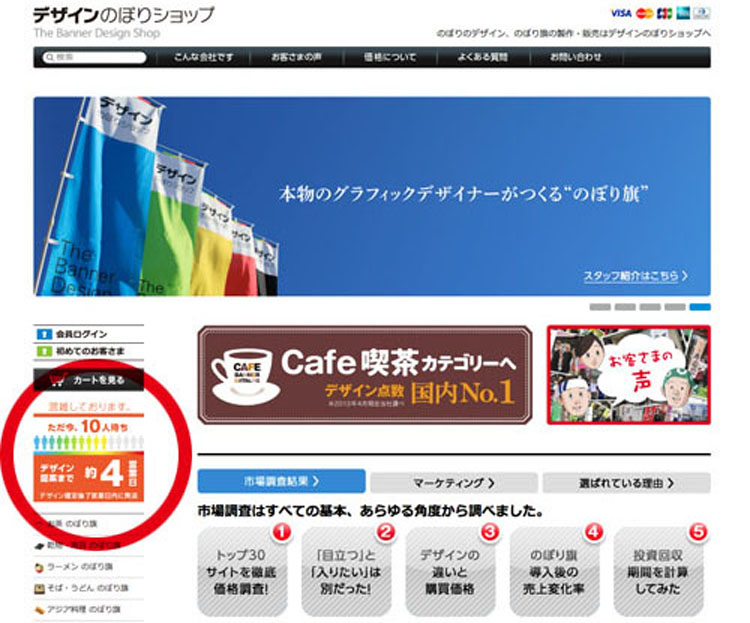Click the ramen bowl icon in sidebar
Screen dimensions: 750x623
40,566
